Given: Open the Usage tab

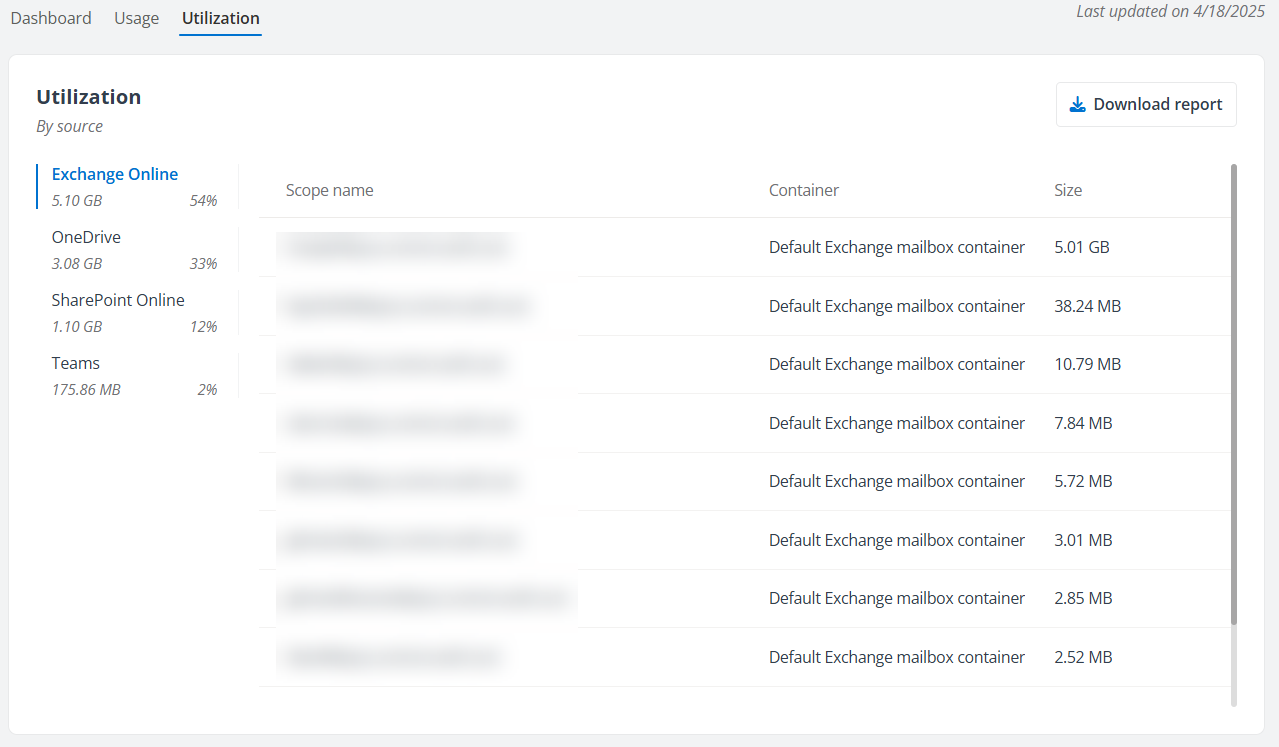Looking at the screenshot, I should point(136,17).
